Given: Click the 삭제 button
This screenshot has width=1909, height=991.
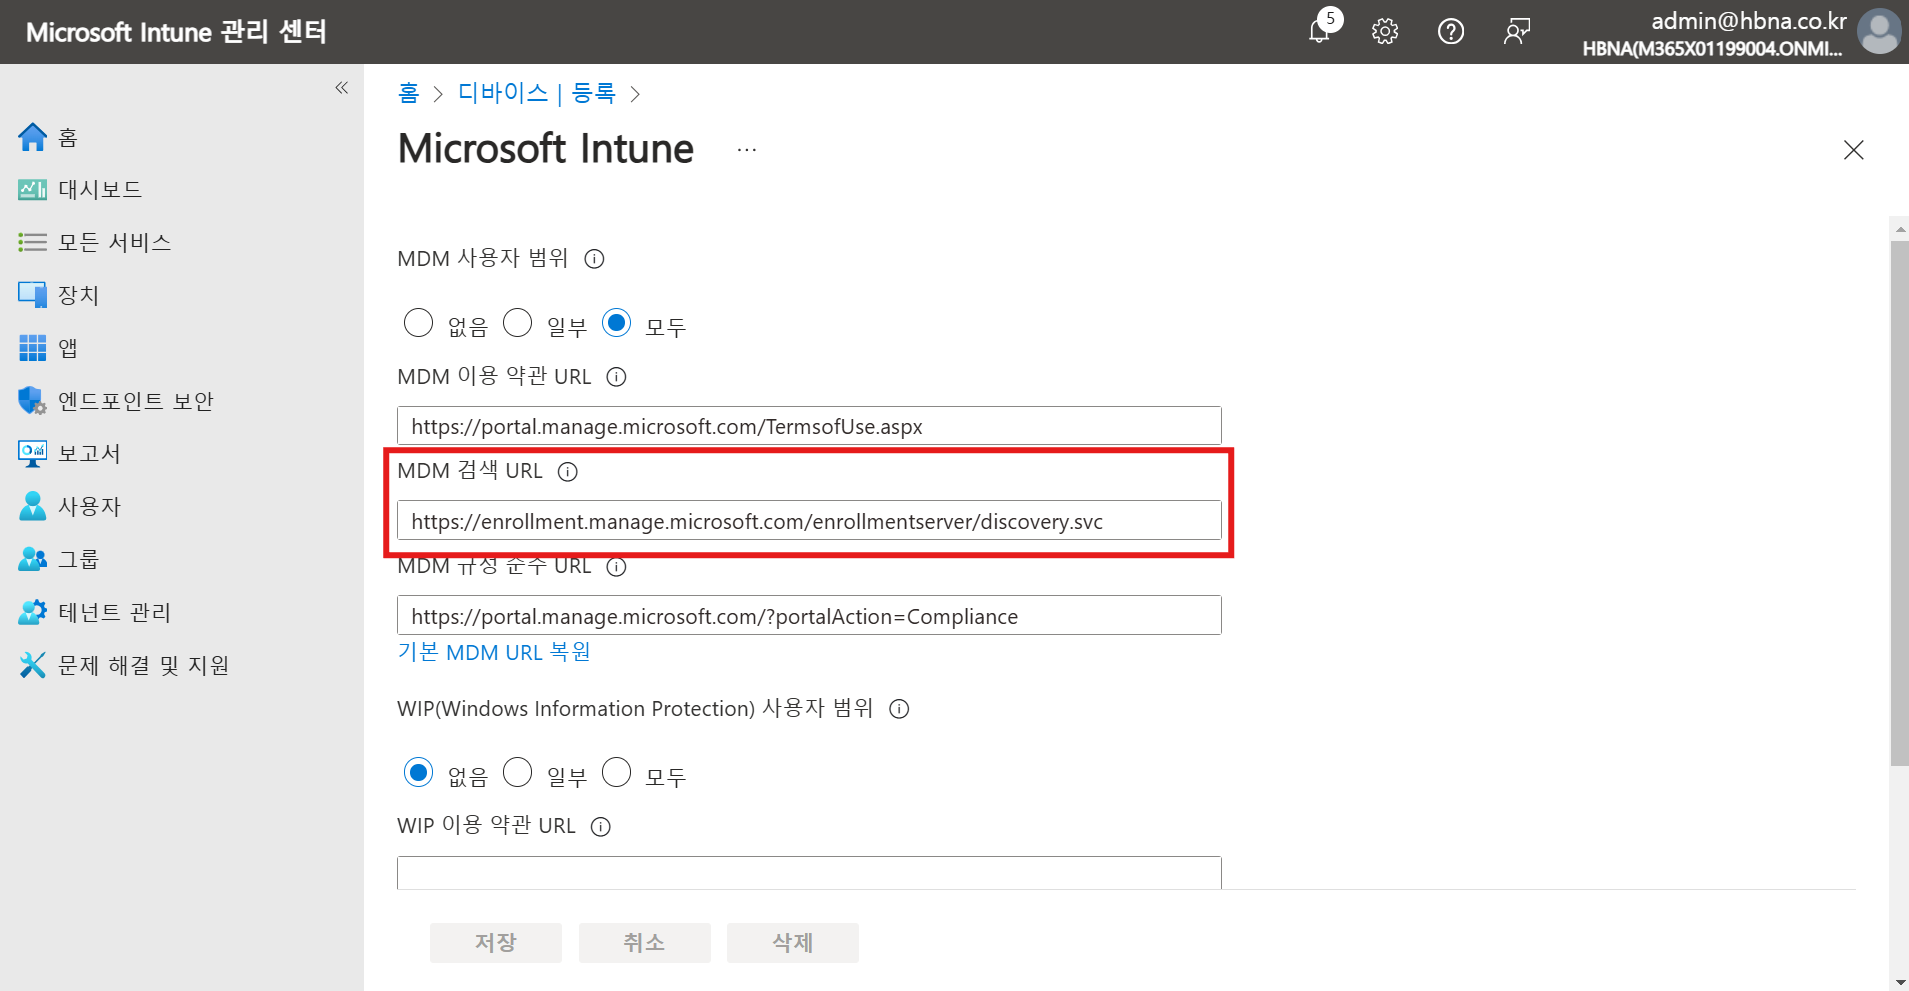Looking at the screenshot, I should tap(793, 943).
